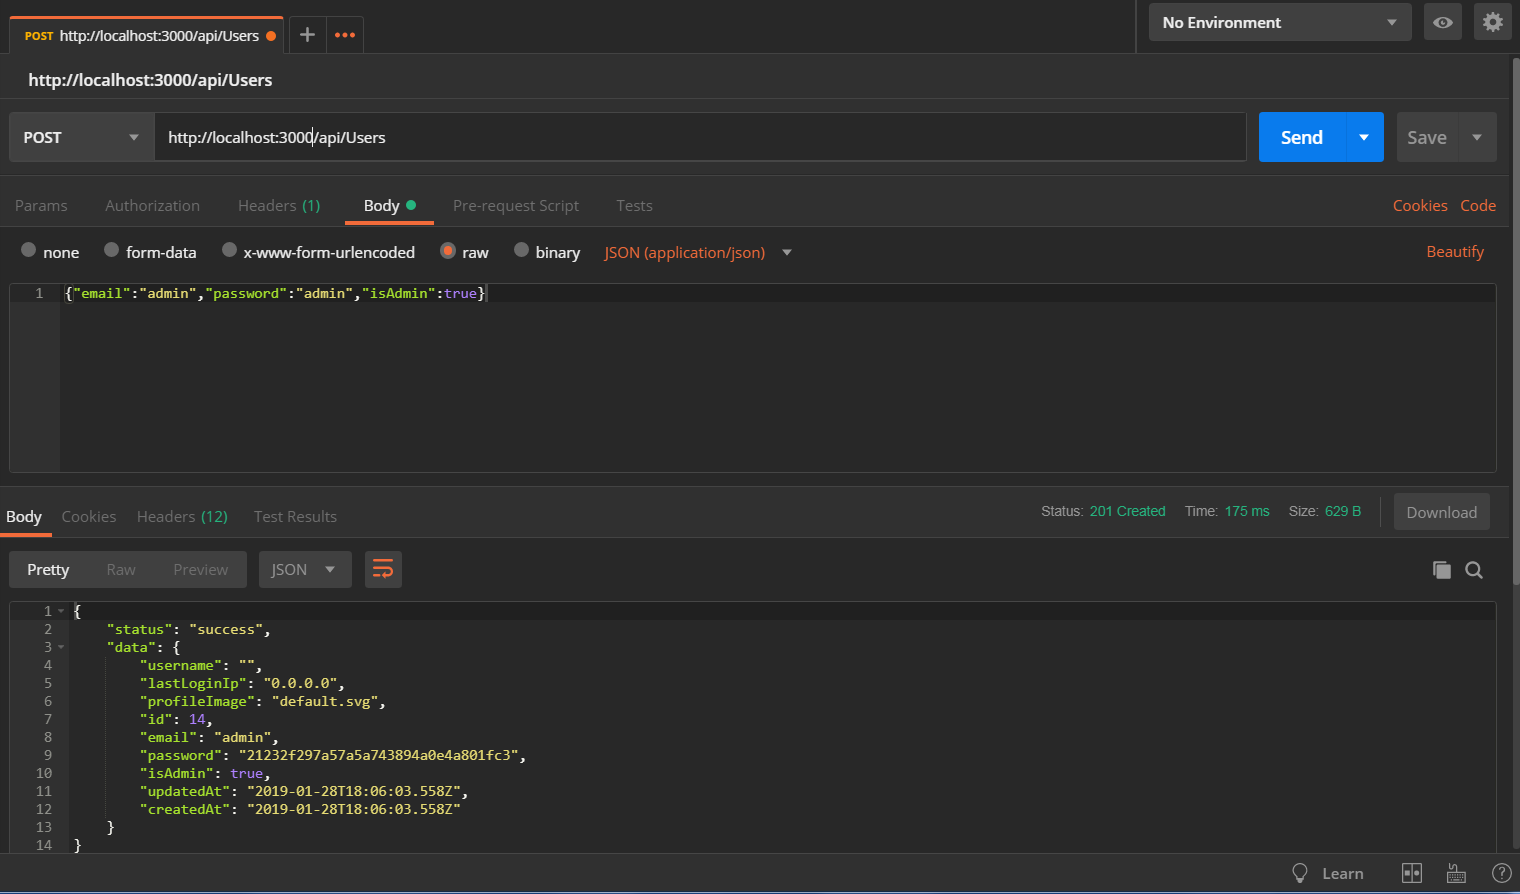Click the Save button
The width and height of the screenshot is (1520, 894).
point(1427,137)
